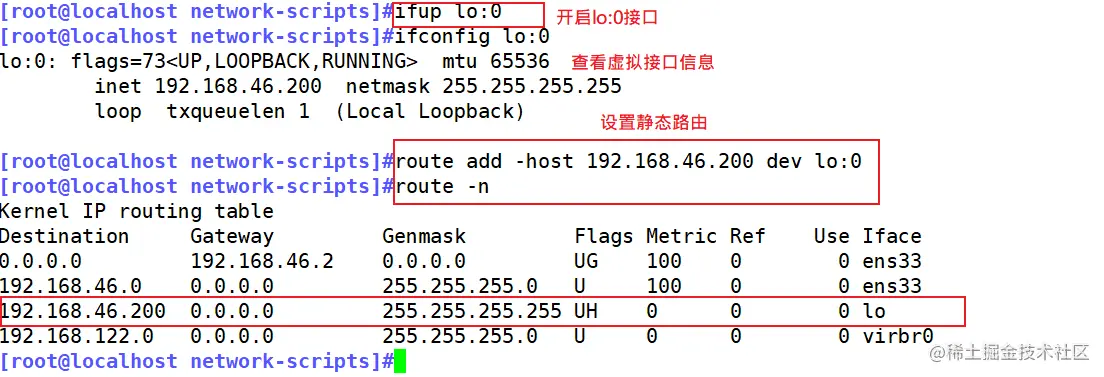Screen dimensions: 1104x377
Task: Click the 'Kernel IP routing table' heading
Action: (137, 211)
